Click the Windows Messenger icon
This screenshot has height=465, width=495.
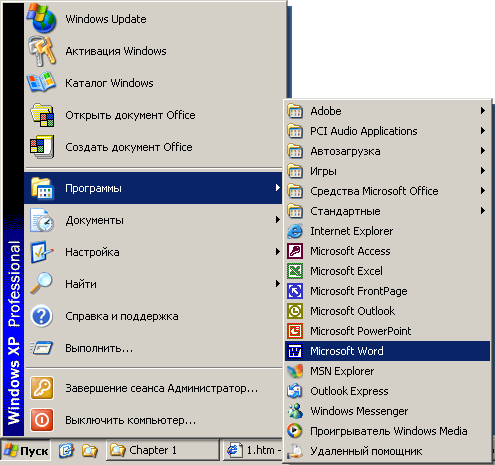pyautogui.click(x=295, y=411)
